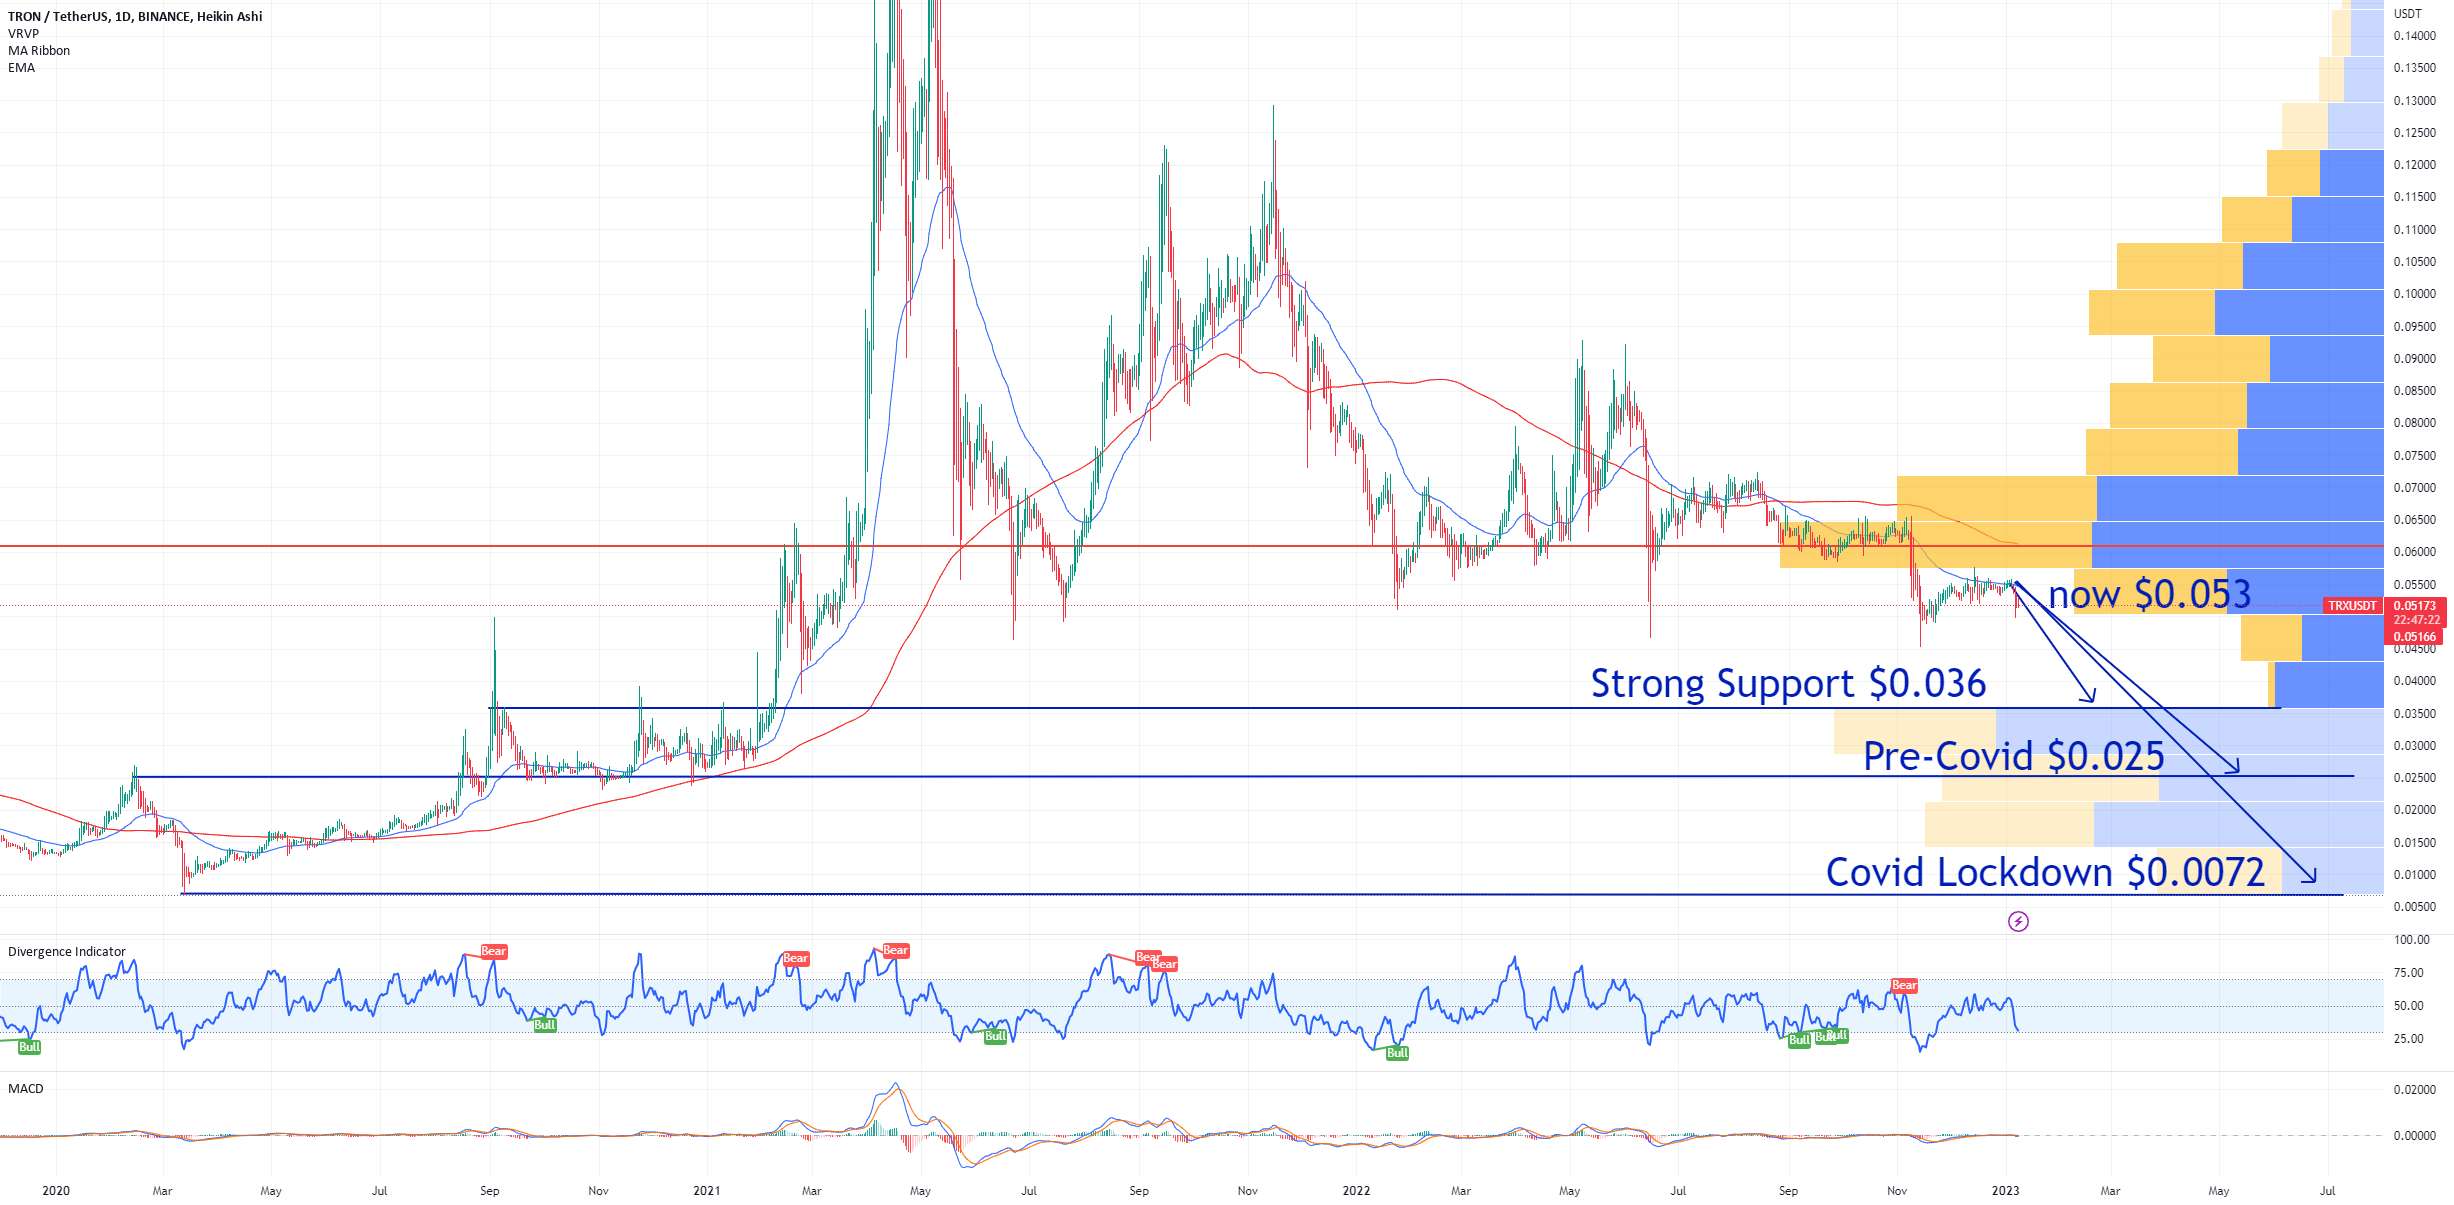Click the 0.02500 price axis label
Image resolution: width=2454 pixels, height=1205 pixels.
pos(2415,778)
